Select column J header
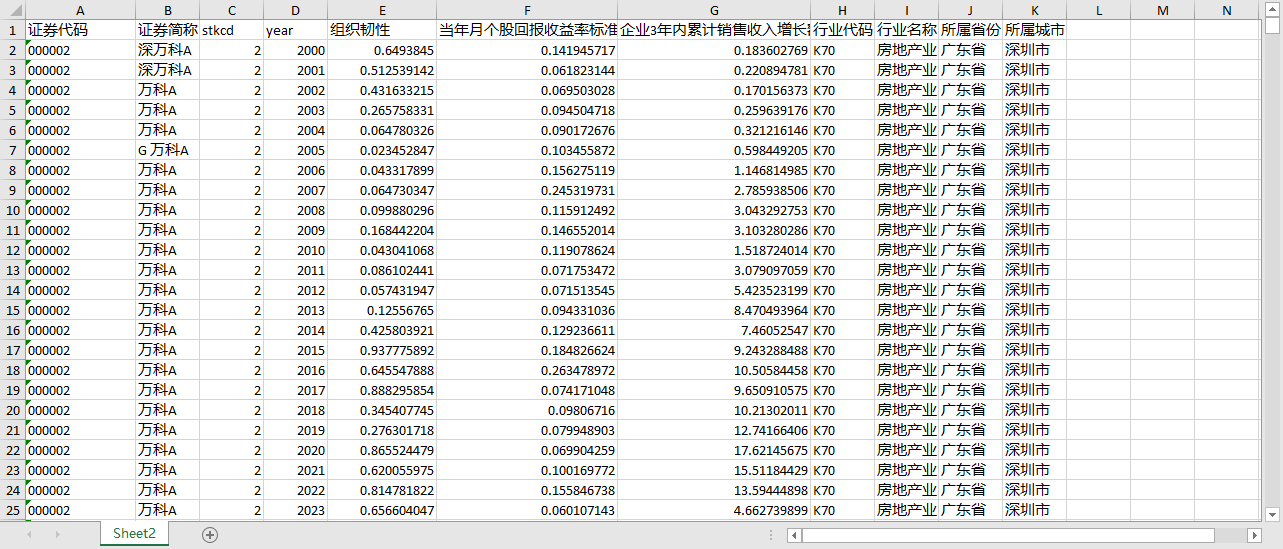Image resolution: width=1283 pixels, height=549 pixels. click(970, 10)
